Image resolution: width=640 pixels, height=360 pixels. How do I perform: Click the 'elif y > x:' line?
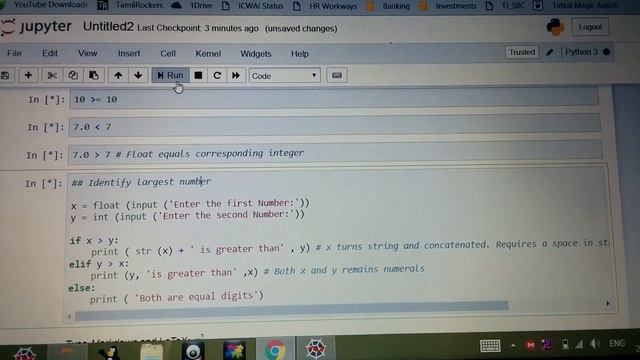tap(99, 264)
